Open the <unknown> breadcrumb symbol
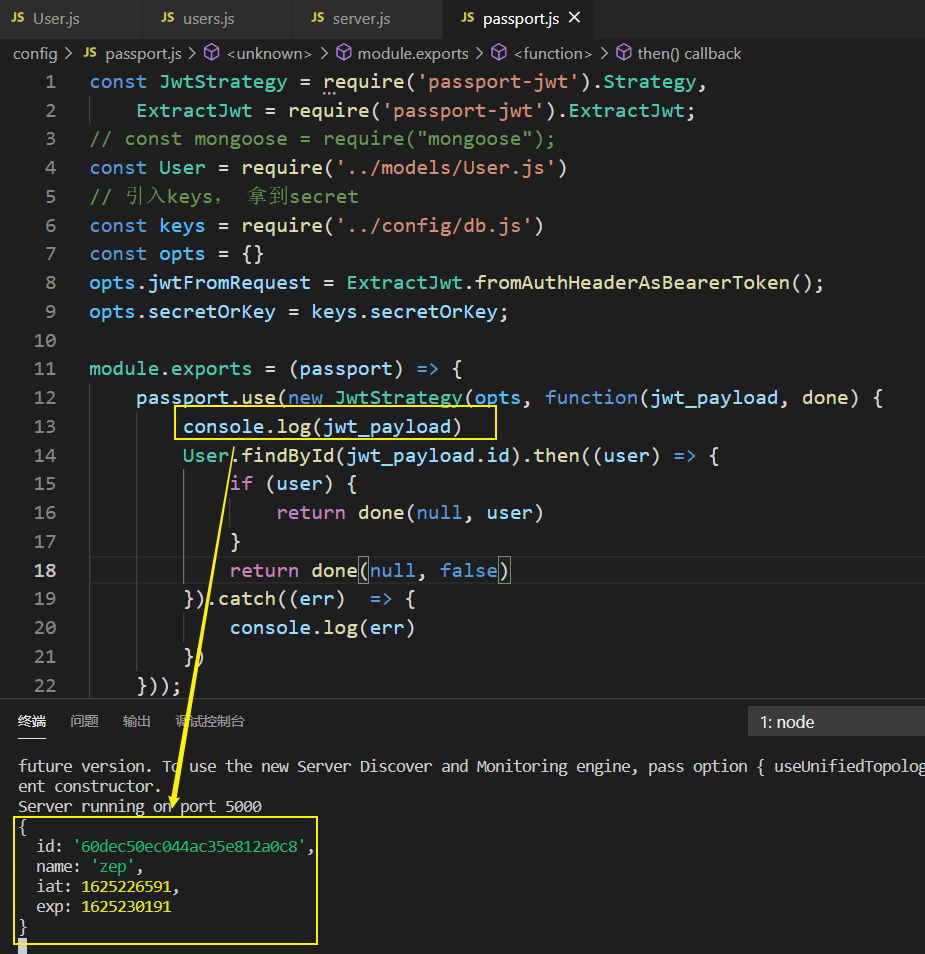This screenshot has width=925, height=954. point(268,54)
